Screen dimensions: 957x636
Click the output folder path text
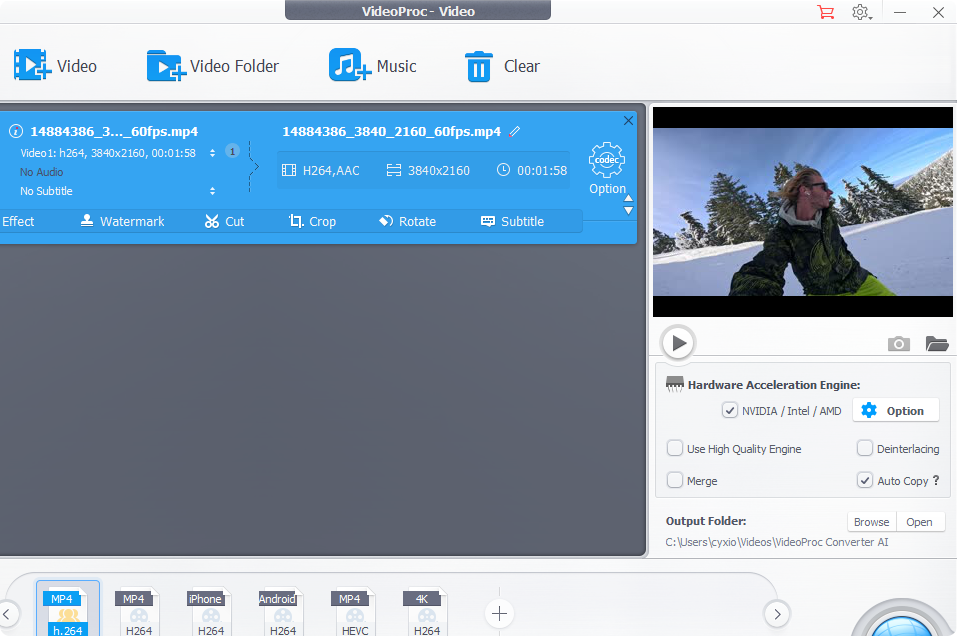tap(776, 542)
